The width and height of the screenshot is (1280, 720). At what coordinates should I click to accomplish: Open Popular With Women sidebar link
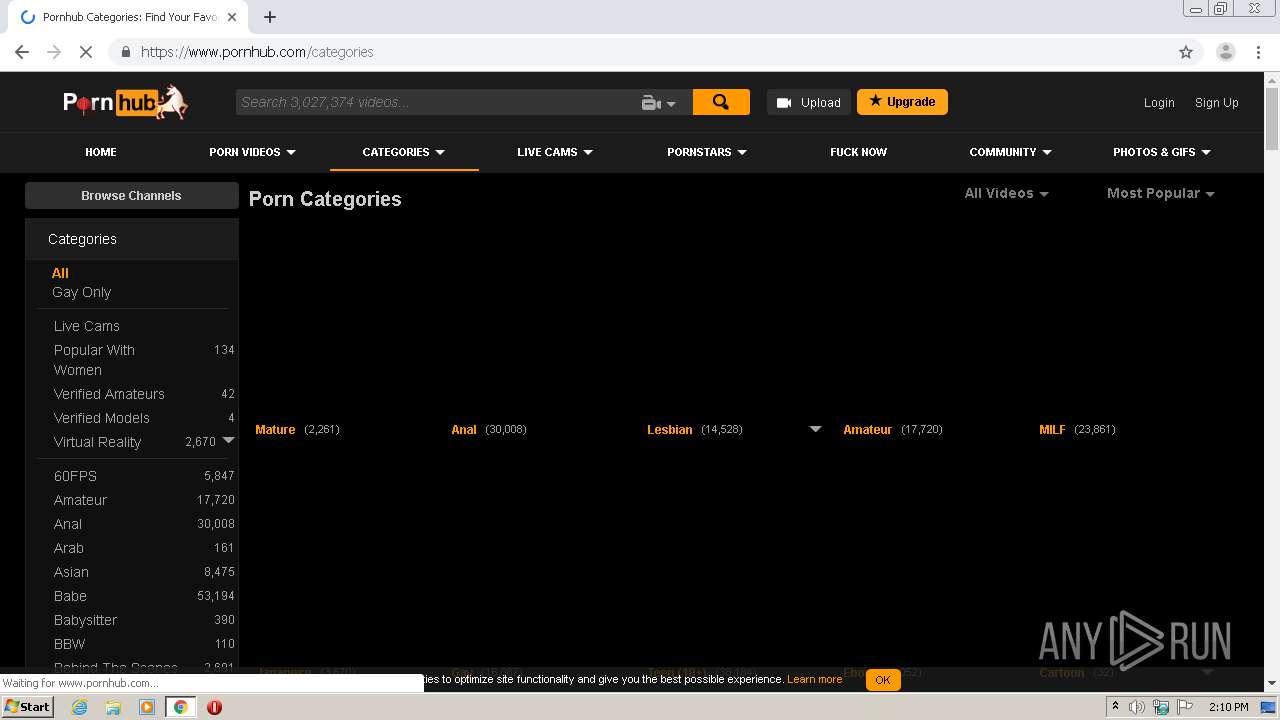[94, 360]
